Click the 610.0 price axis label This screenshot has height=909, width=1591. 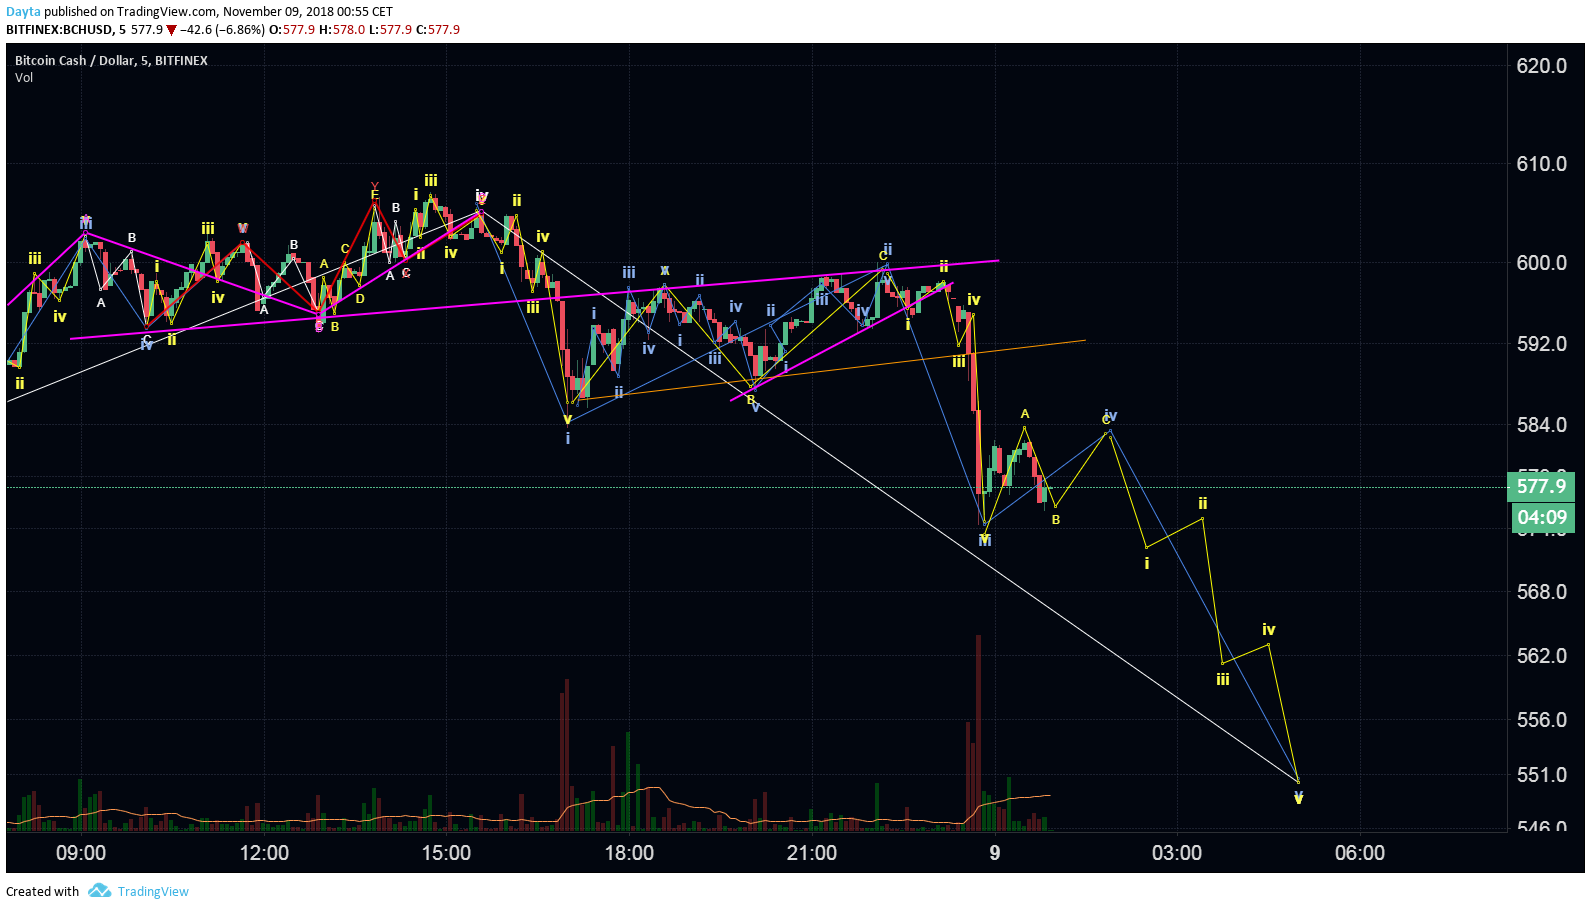click(x=1541, y=164)
